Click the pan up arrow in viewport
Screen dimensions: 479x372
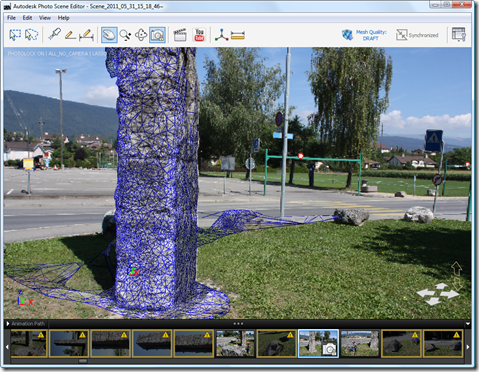point(441,286)
